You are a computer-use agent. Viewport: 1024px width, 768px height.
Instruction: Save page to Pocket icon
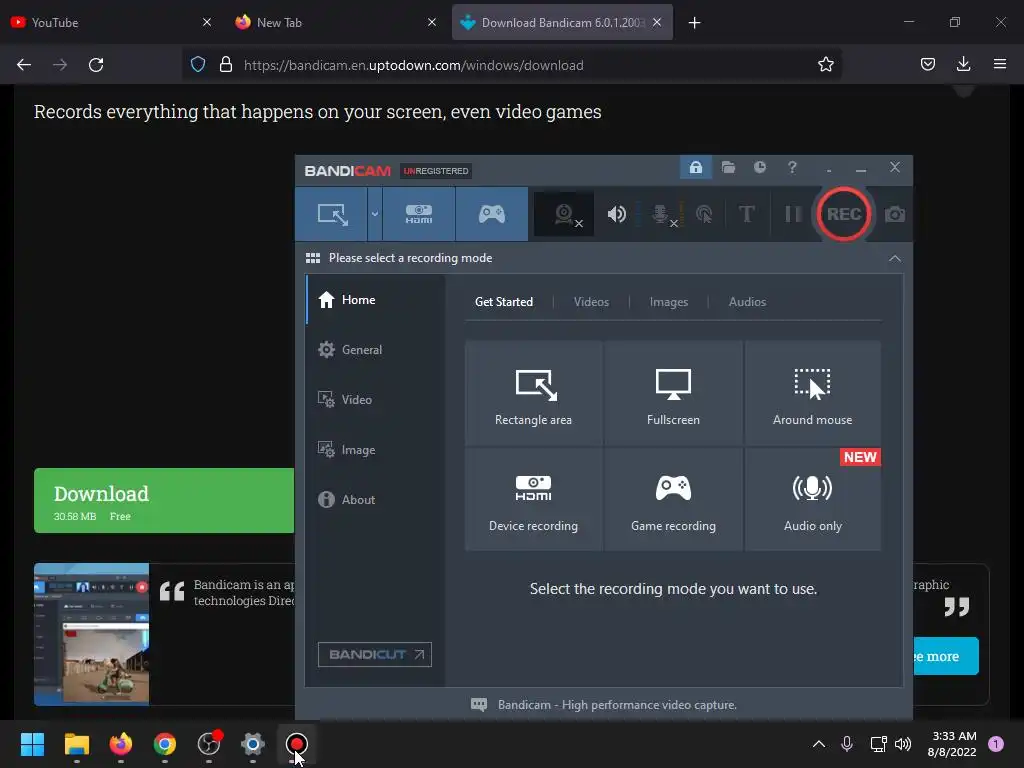click(x=927, y=65)
